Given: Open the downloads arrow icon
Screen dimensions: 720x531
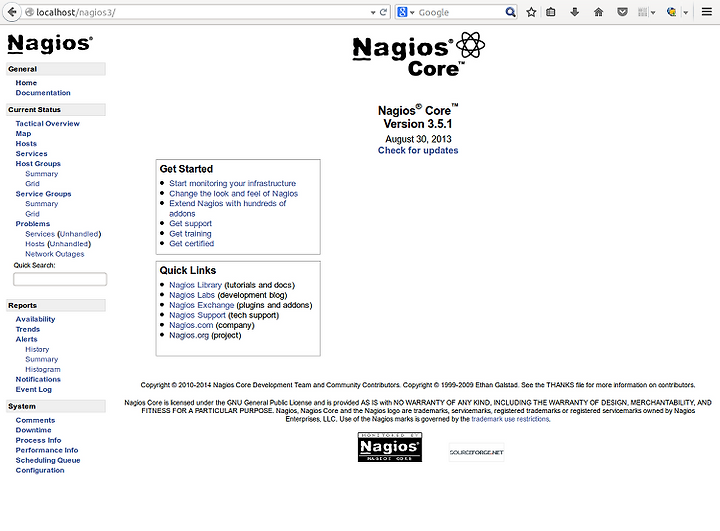Looking at the screenshot, I should (574, 12).
